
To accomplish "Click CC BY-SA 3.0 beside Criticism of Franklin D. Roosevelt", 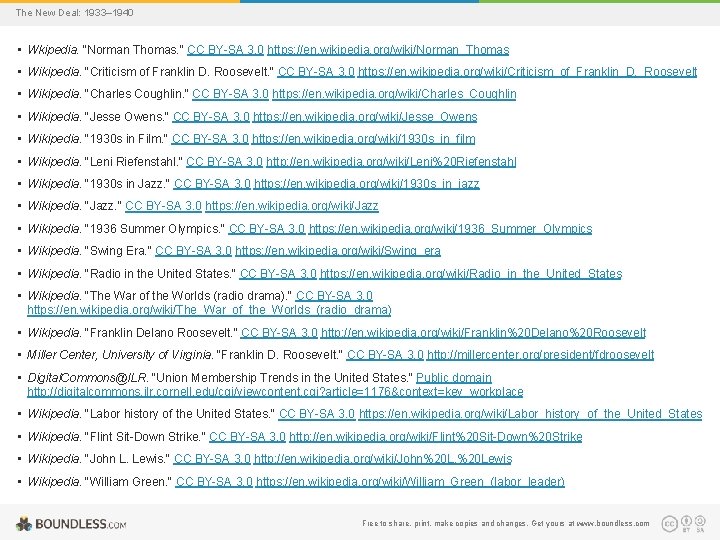I will 316,72.
